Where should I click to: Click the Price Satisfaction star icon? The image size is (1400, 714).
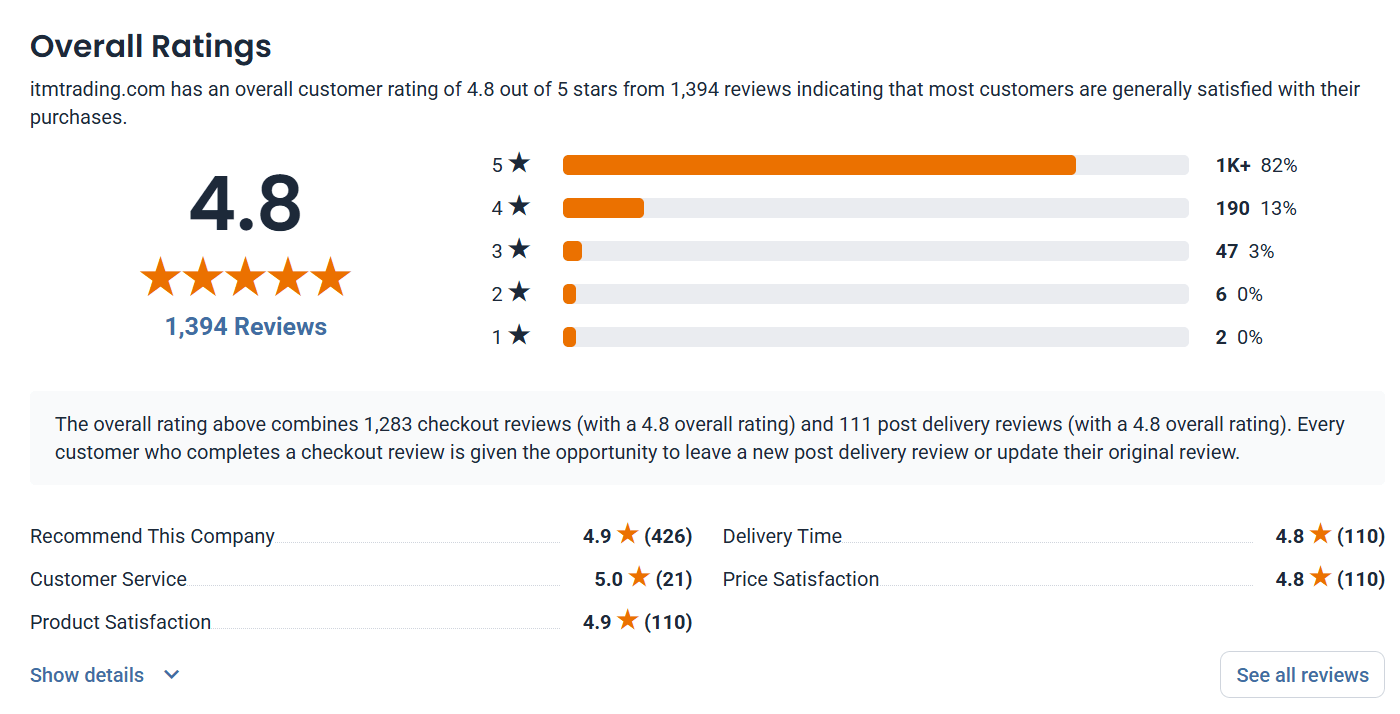pyautogui.click(x=1320, y=578)
